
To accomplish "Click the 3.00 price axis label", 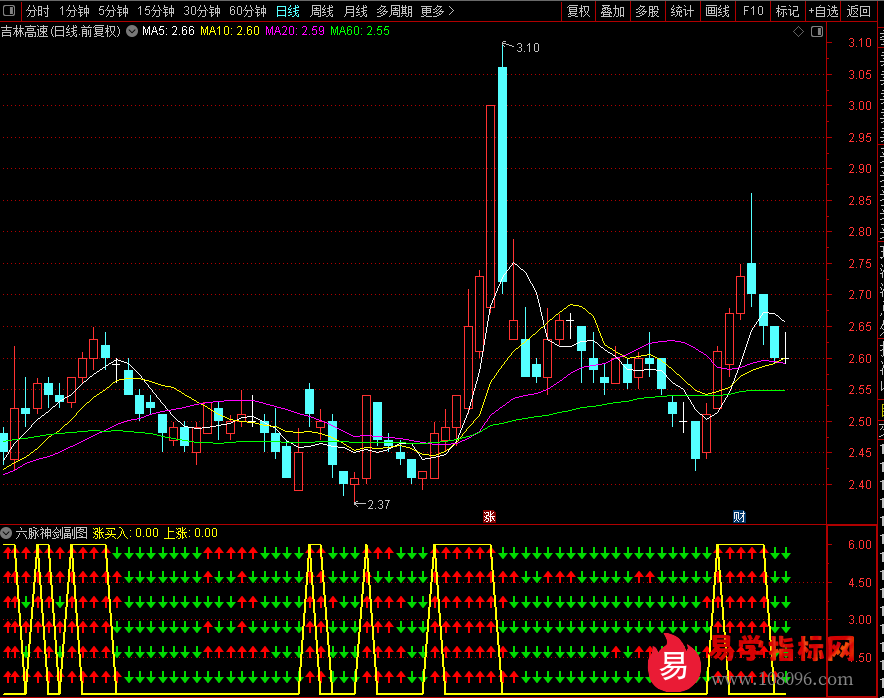I will click(860, 105).
